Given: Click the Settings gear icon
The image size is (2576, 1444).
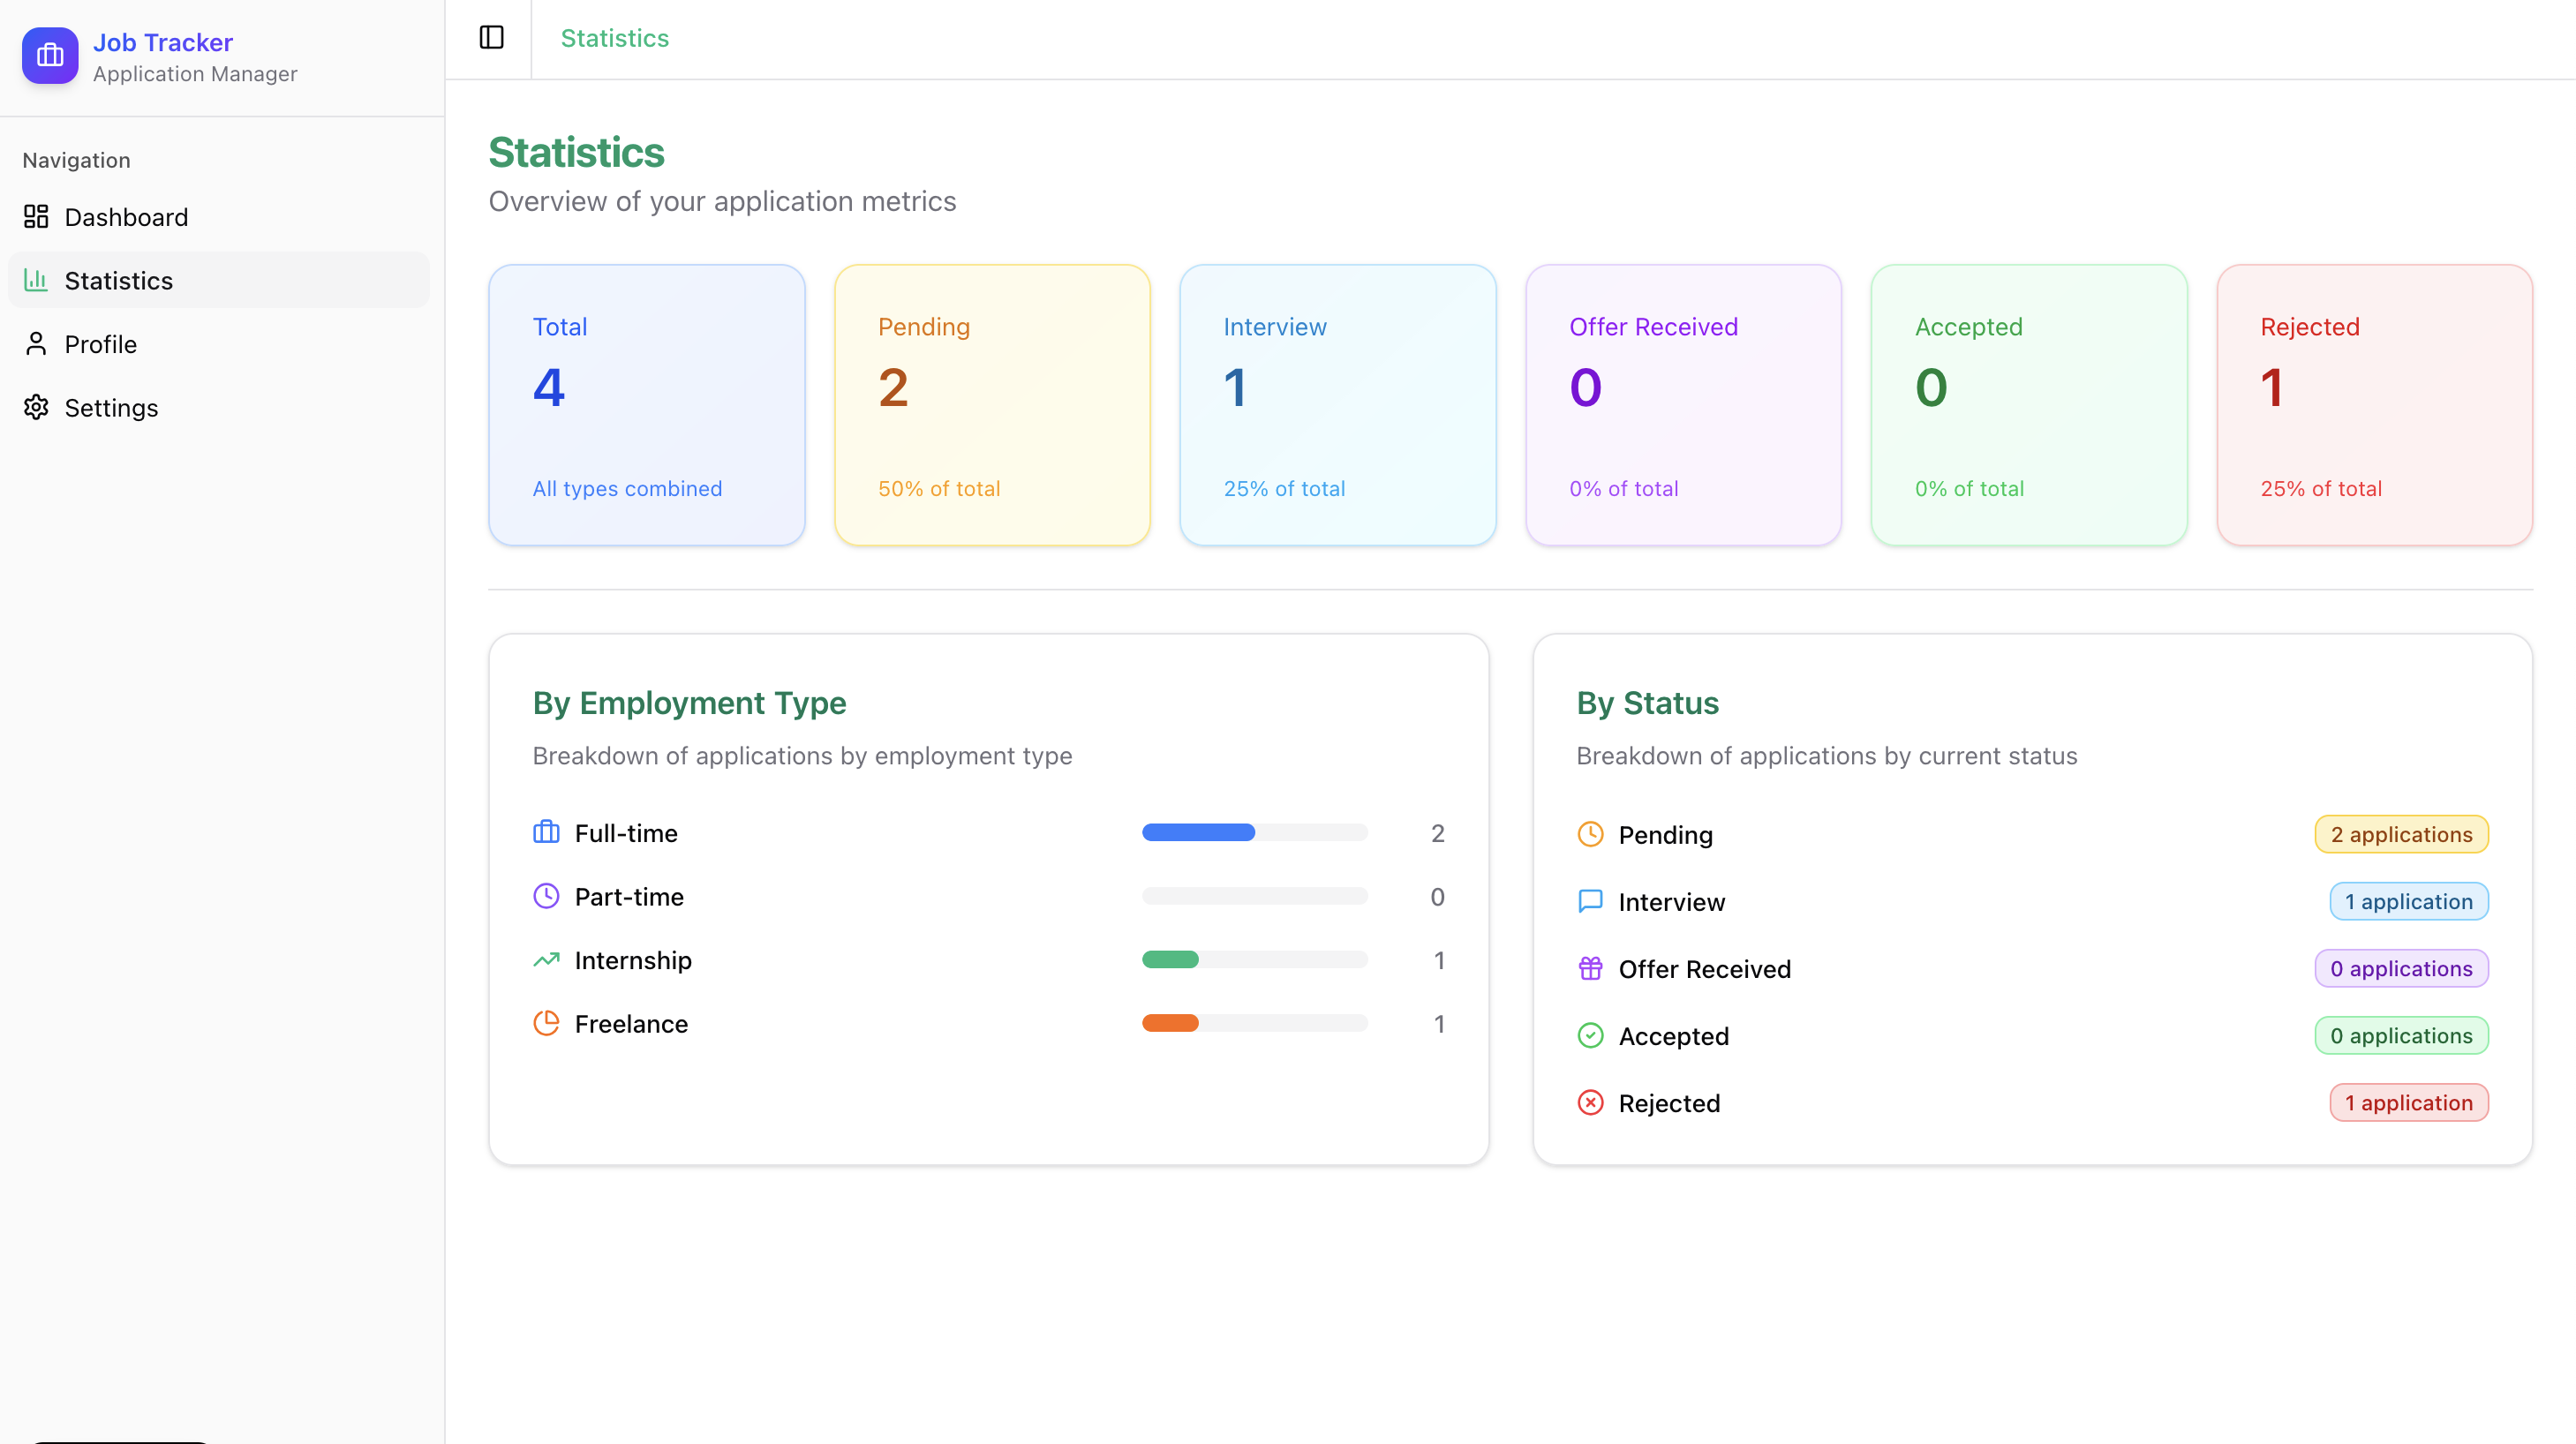Looking at the screenshot, I should coord(36,408).
